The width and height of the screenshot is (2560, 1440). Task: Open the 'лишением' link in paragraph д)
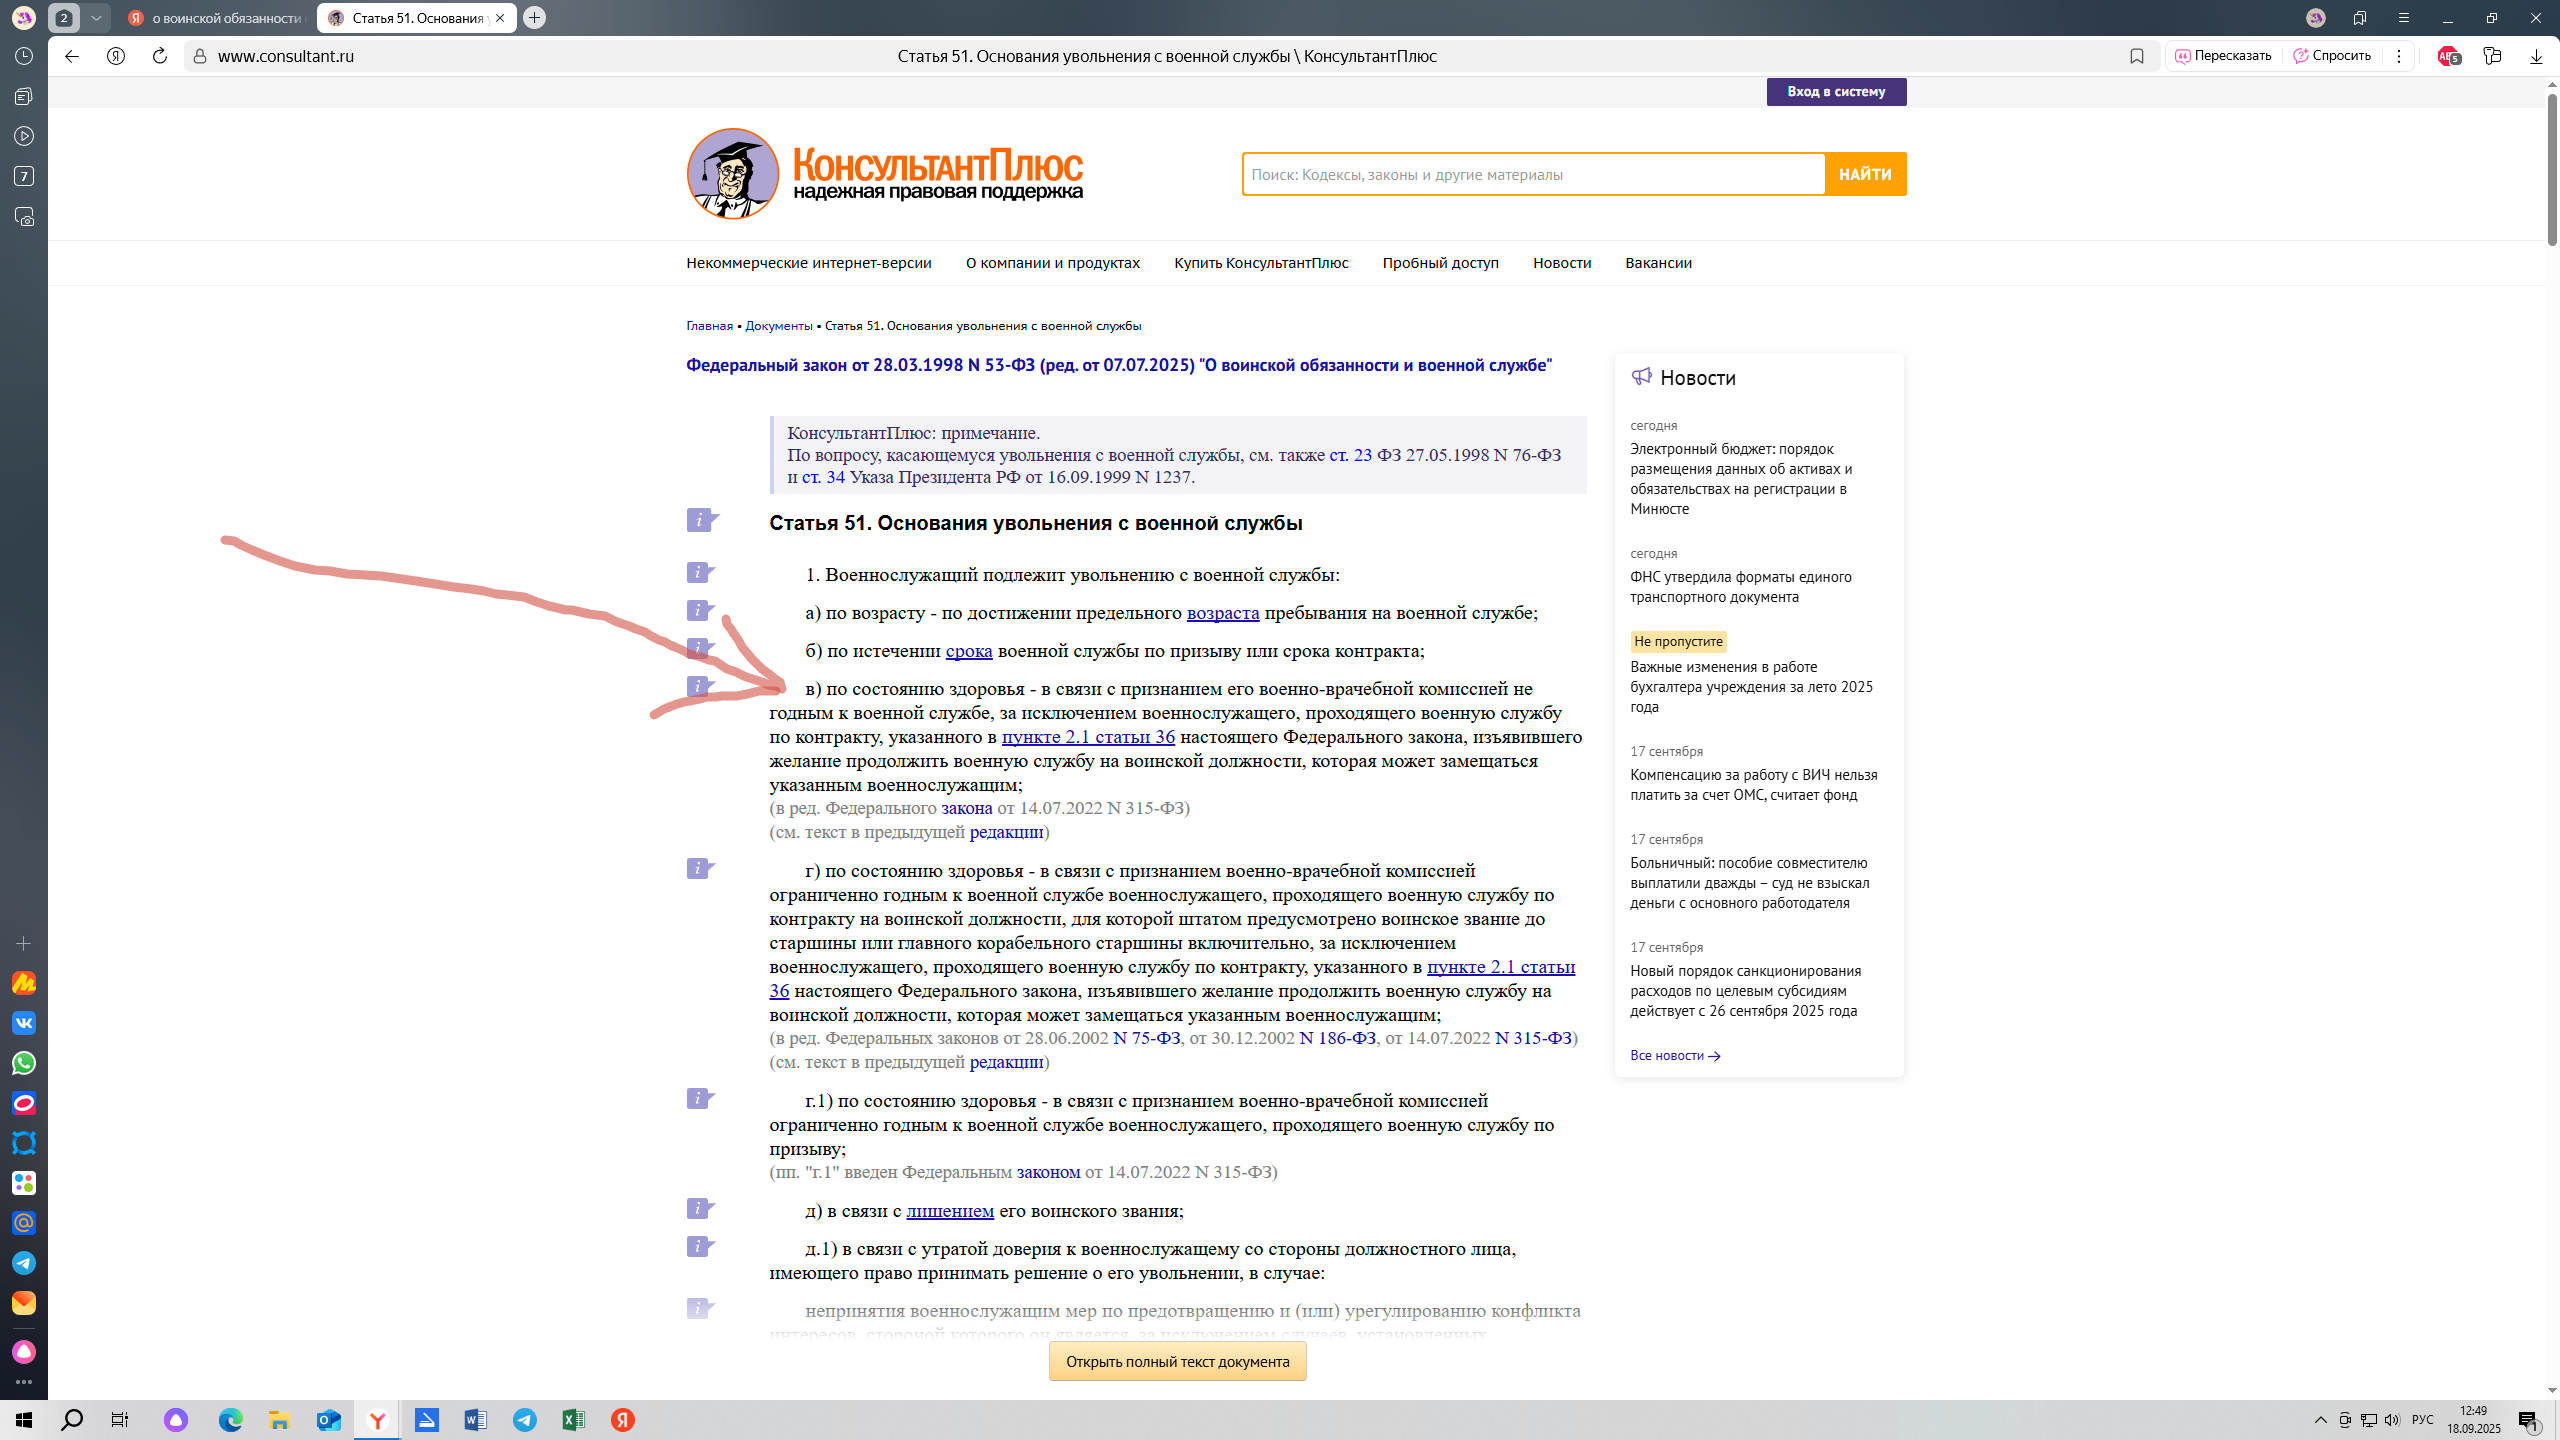click(x=950, y=1210)
